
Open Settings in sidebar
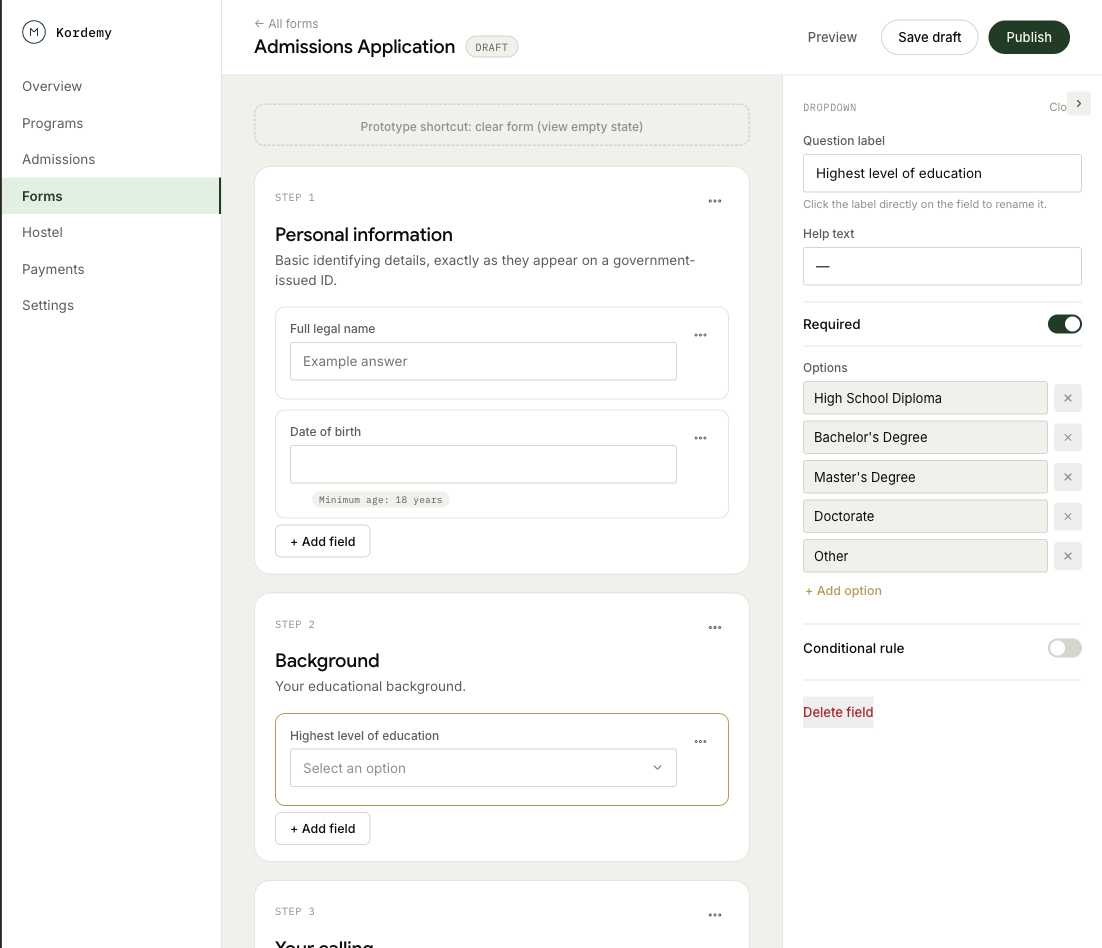tap(48, 306)
